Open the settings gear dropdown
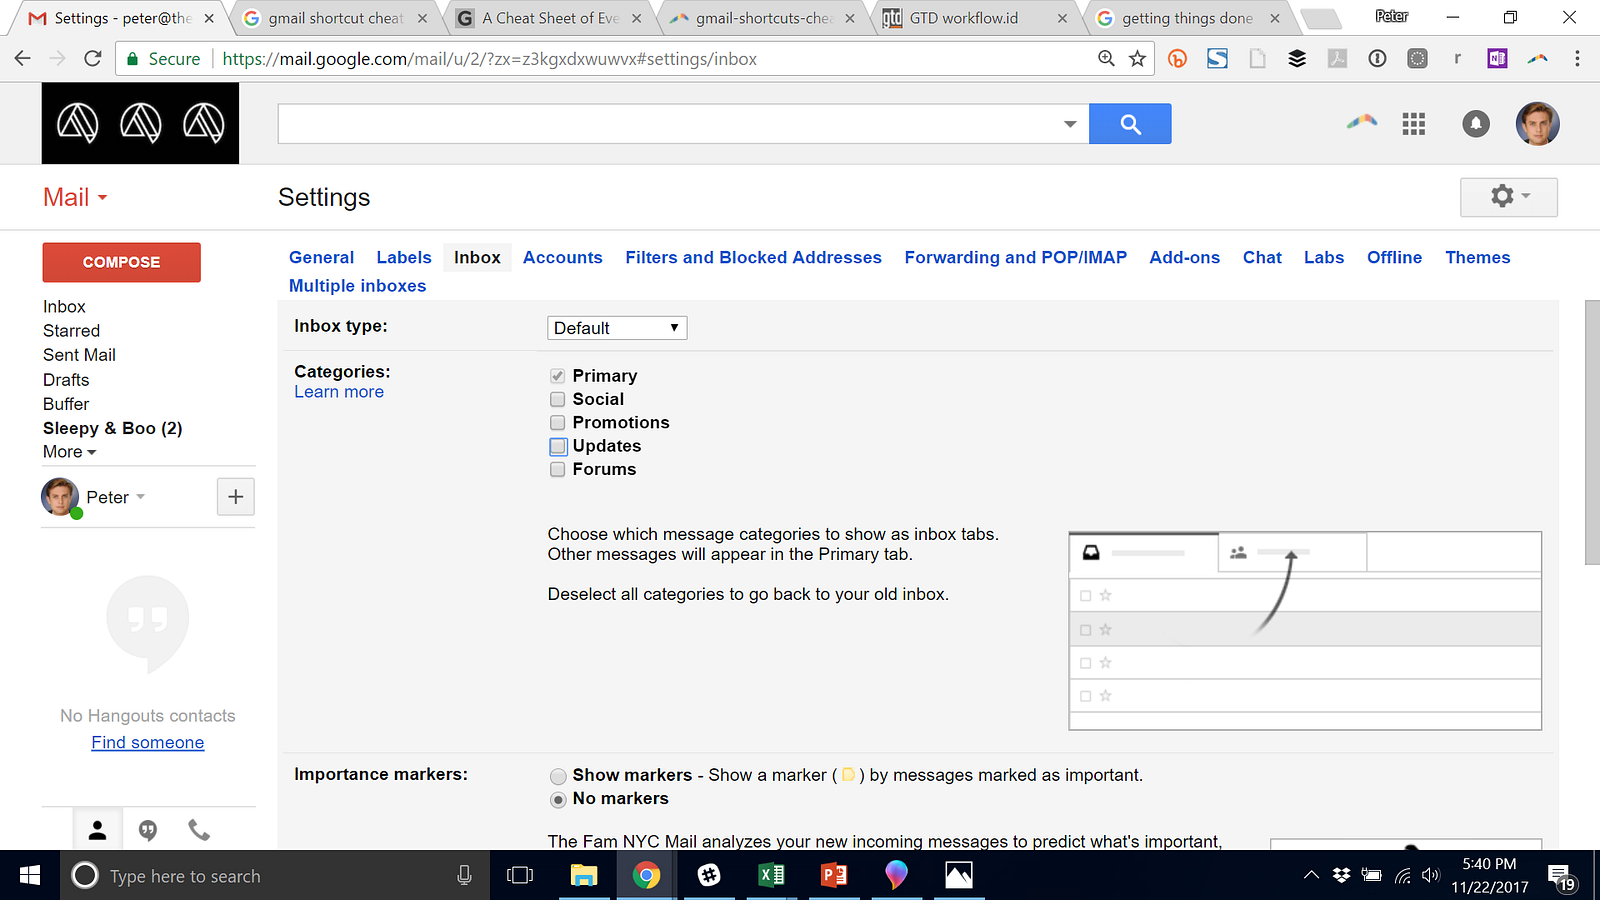This screenshot has height=900, width=1600. tap(1509, 197)
